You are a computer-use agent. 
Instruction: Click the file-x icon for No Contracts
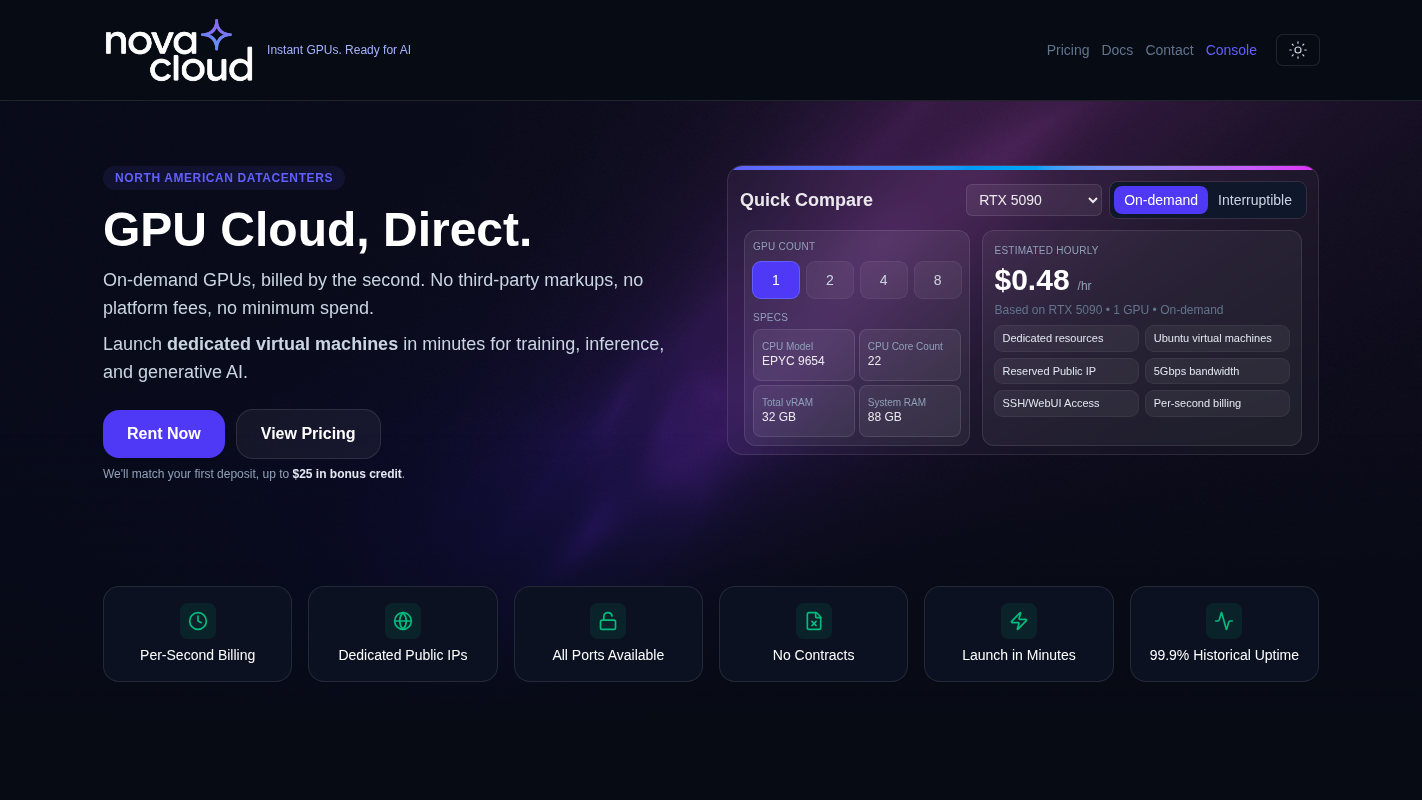[814, 621]
